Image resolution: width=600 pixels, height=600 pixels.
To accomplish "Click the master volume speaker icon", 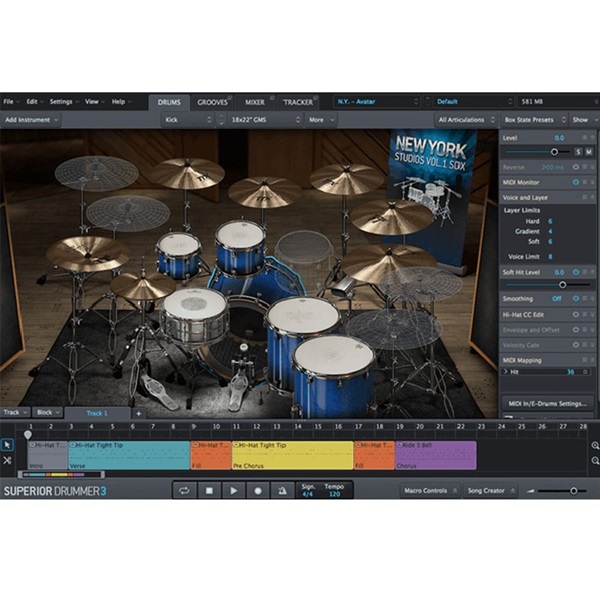I will [x=530, y=491].
